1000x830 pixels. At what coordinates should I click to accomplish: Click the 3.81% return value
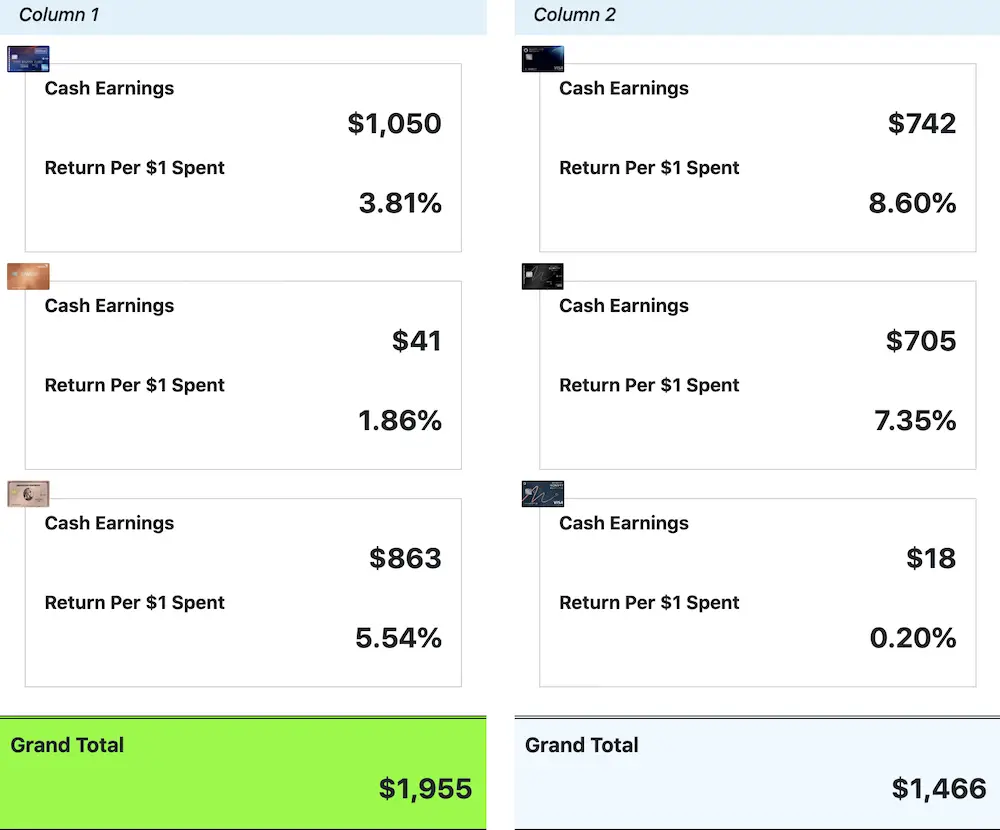400,203
